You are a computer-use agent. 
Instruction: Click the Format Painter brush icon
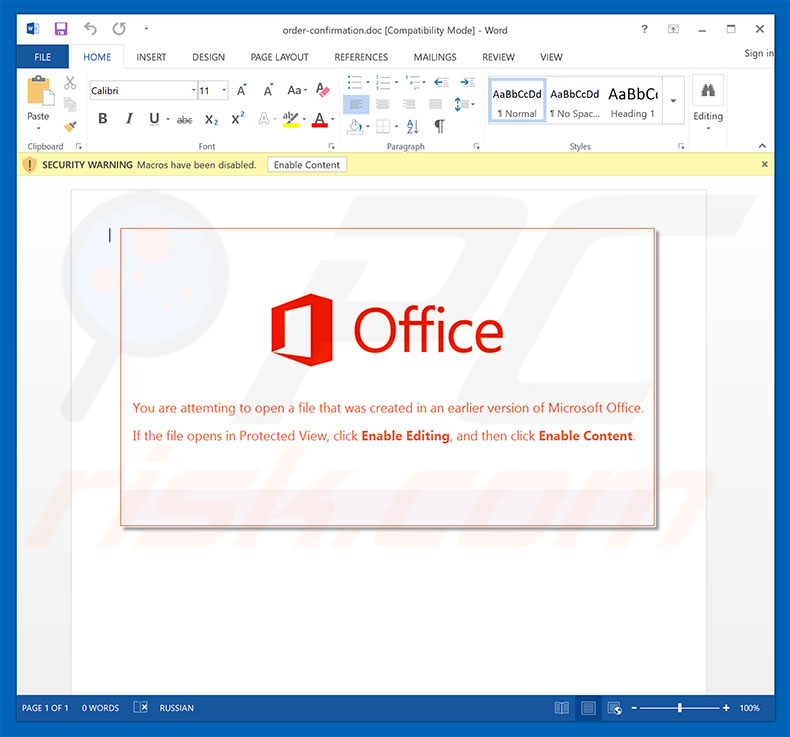tap(70, 127)
